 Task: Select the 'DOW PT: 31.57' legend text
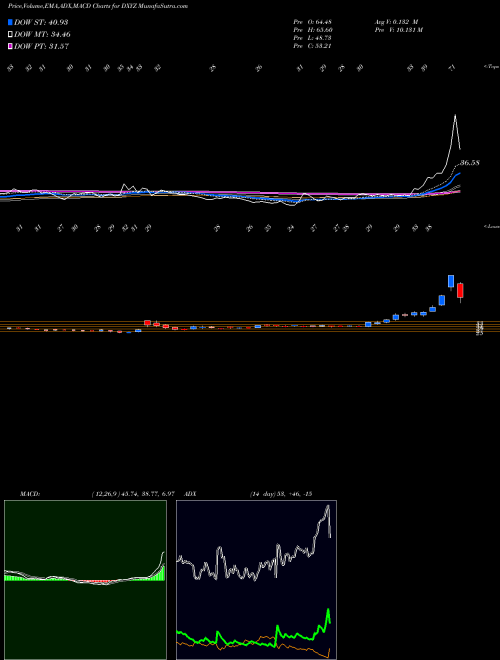point(41,46)
